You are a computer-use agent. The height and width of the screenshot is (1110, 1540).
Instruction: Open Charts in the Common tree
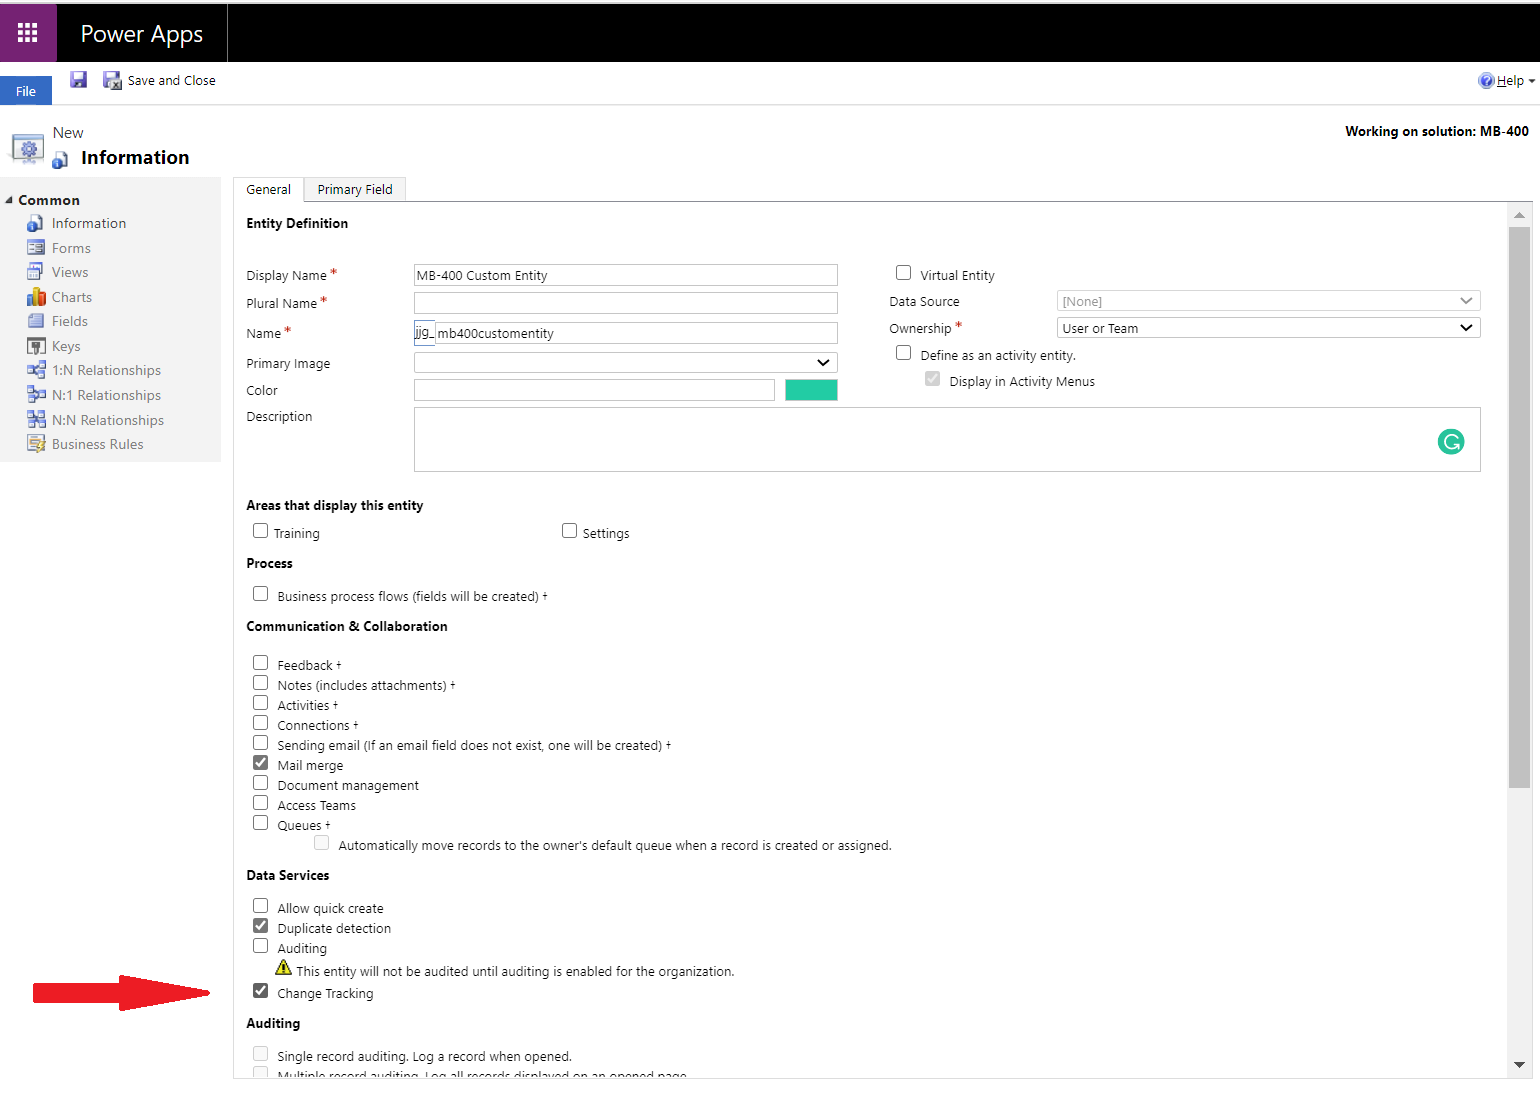pyautogui.click(x=72, y=297)
